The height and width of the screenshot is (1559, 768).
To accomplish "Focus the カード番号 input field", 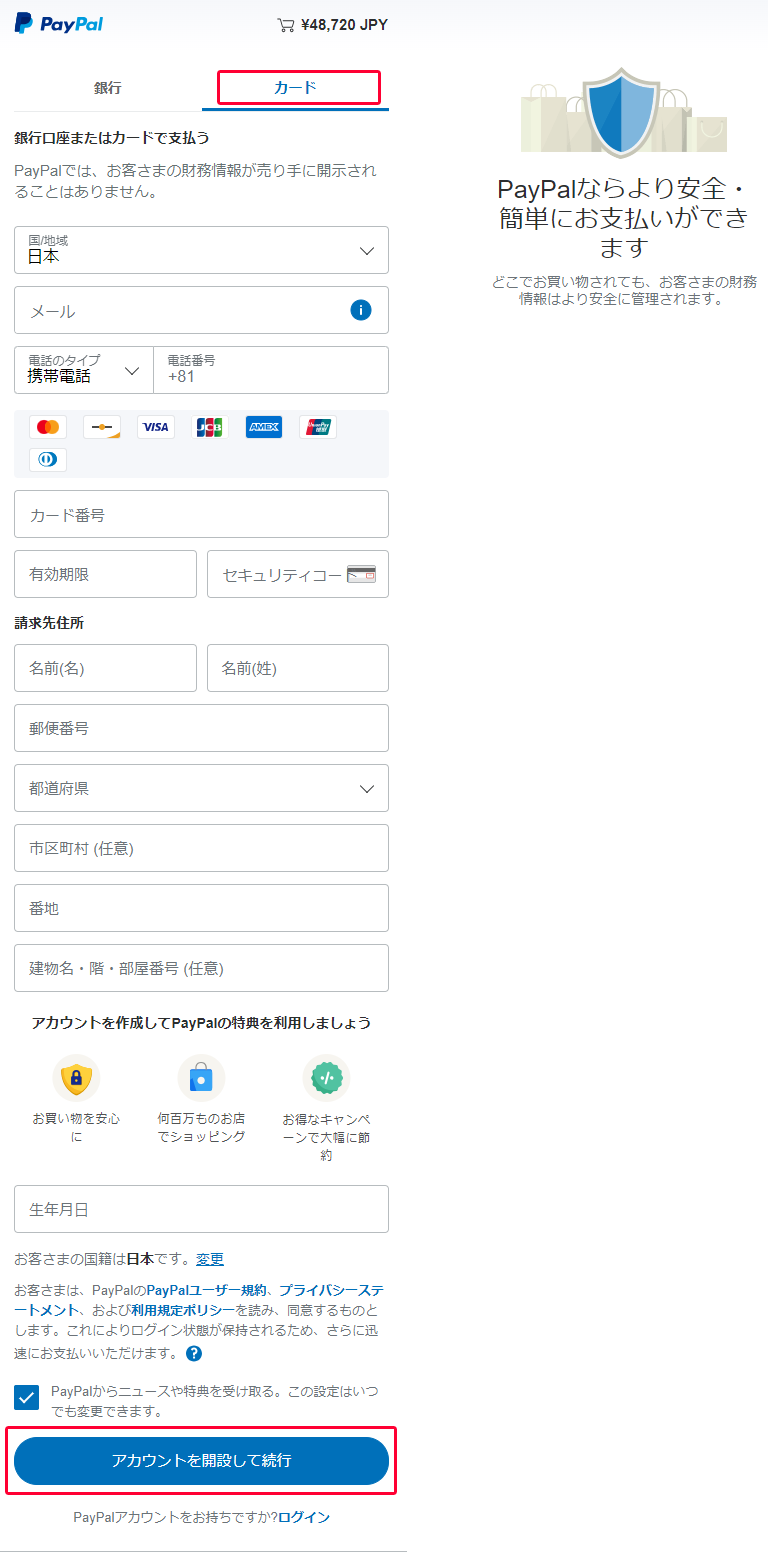I will pyautogui.click(x=201, y=514).
